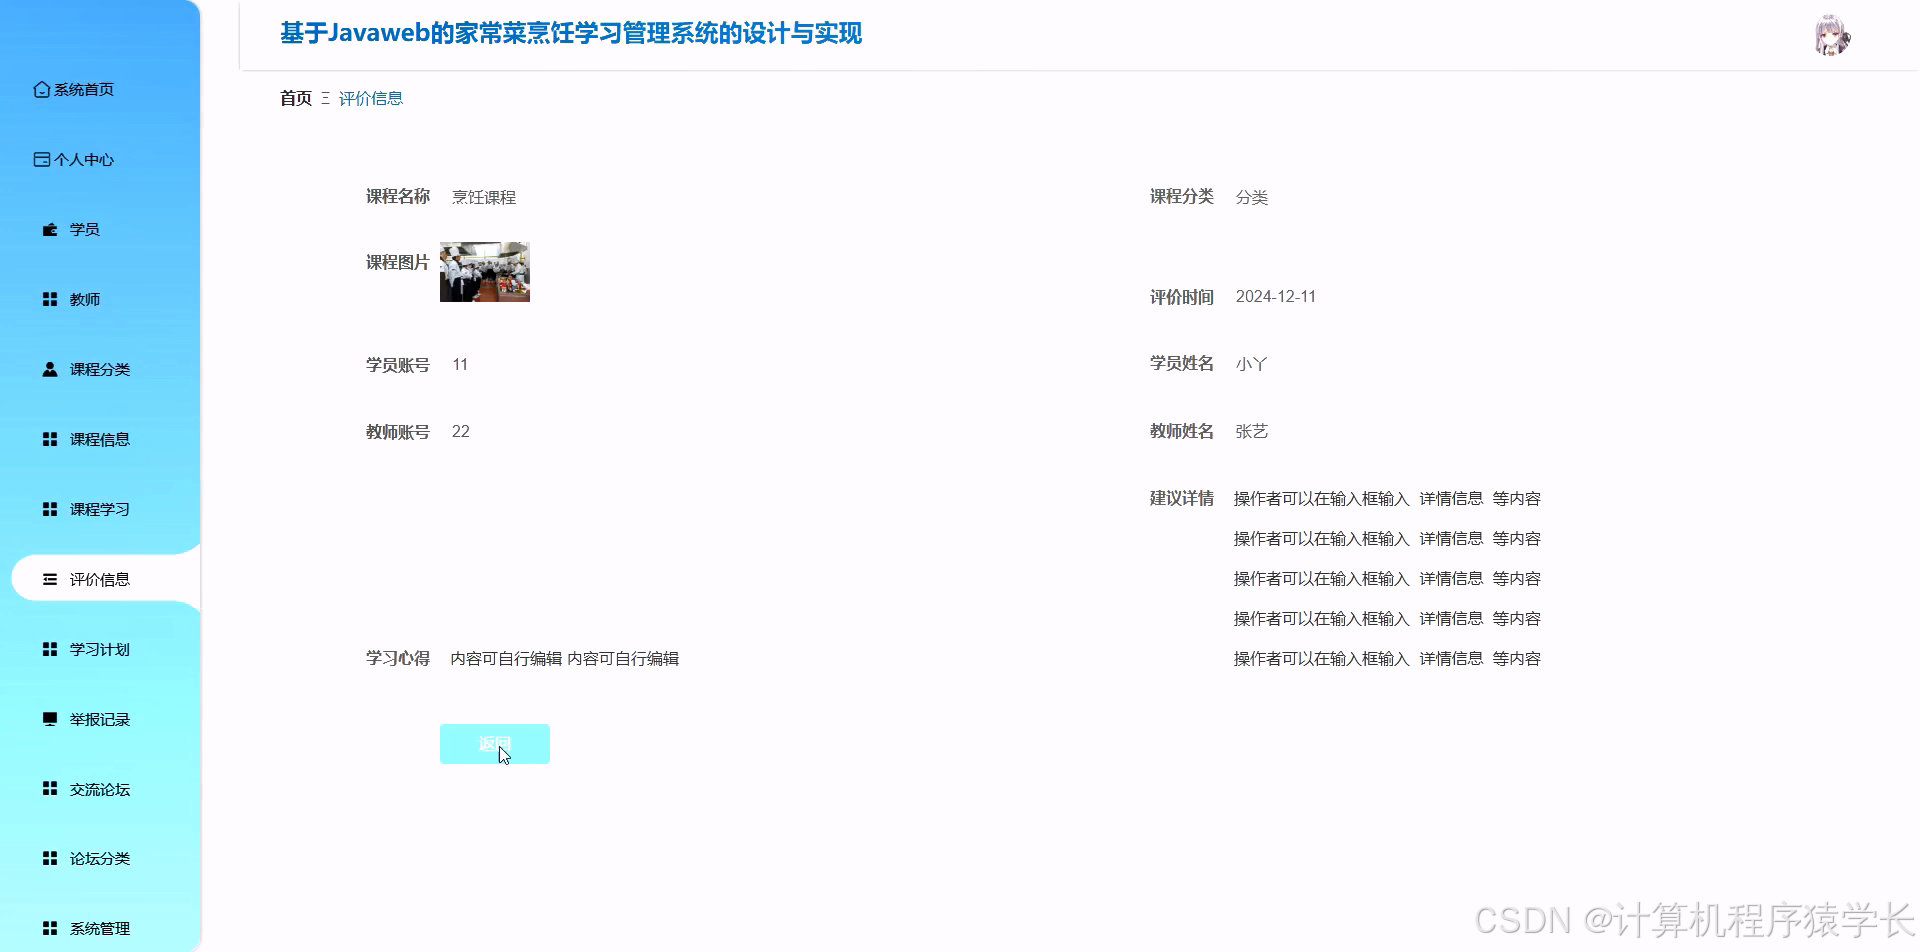The image size is (1920, 952).
Task: Open 课程分类 with its category icon
Action: click(x=49, y=368)
